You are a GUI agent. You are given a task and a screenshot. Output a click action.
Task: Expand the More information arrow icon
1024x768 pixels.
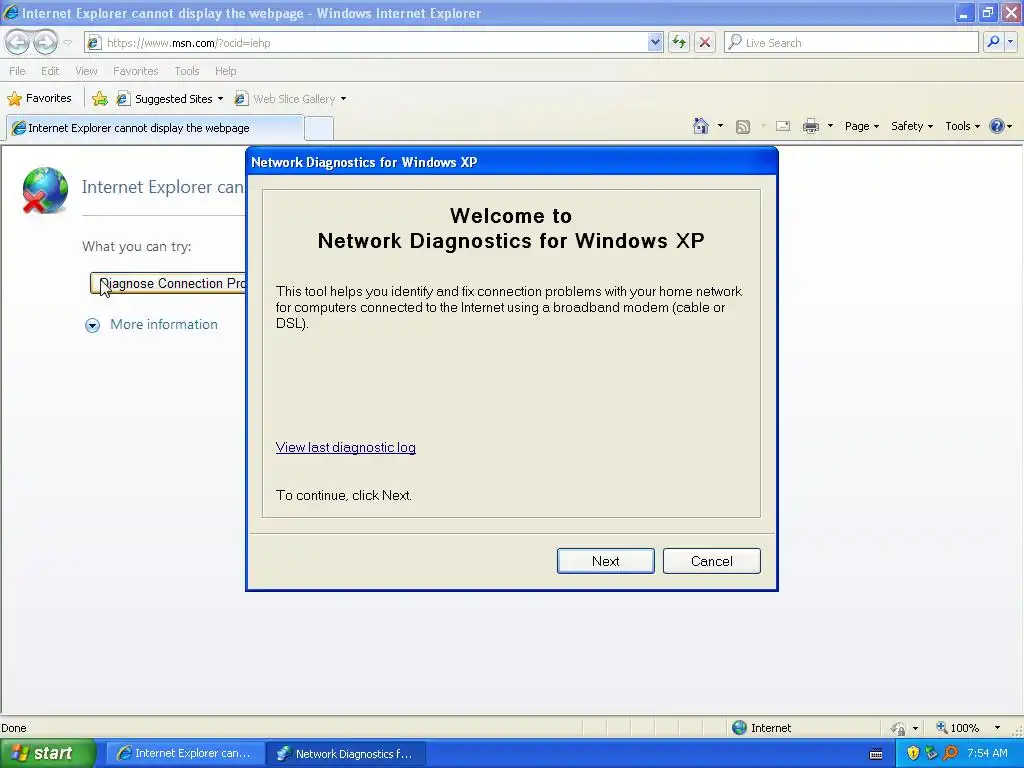pyautogui.click(x=93, y=325)
